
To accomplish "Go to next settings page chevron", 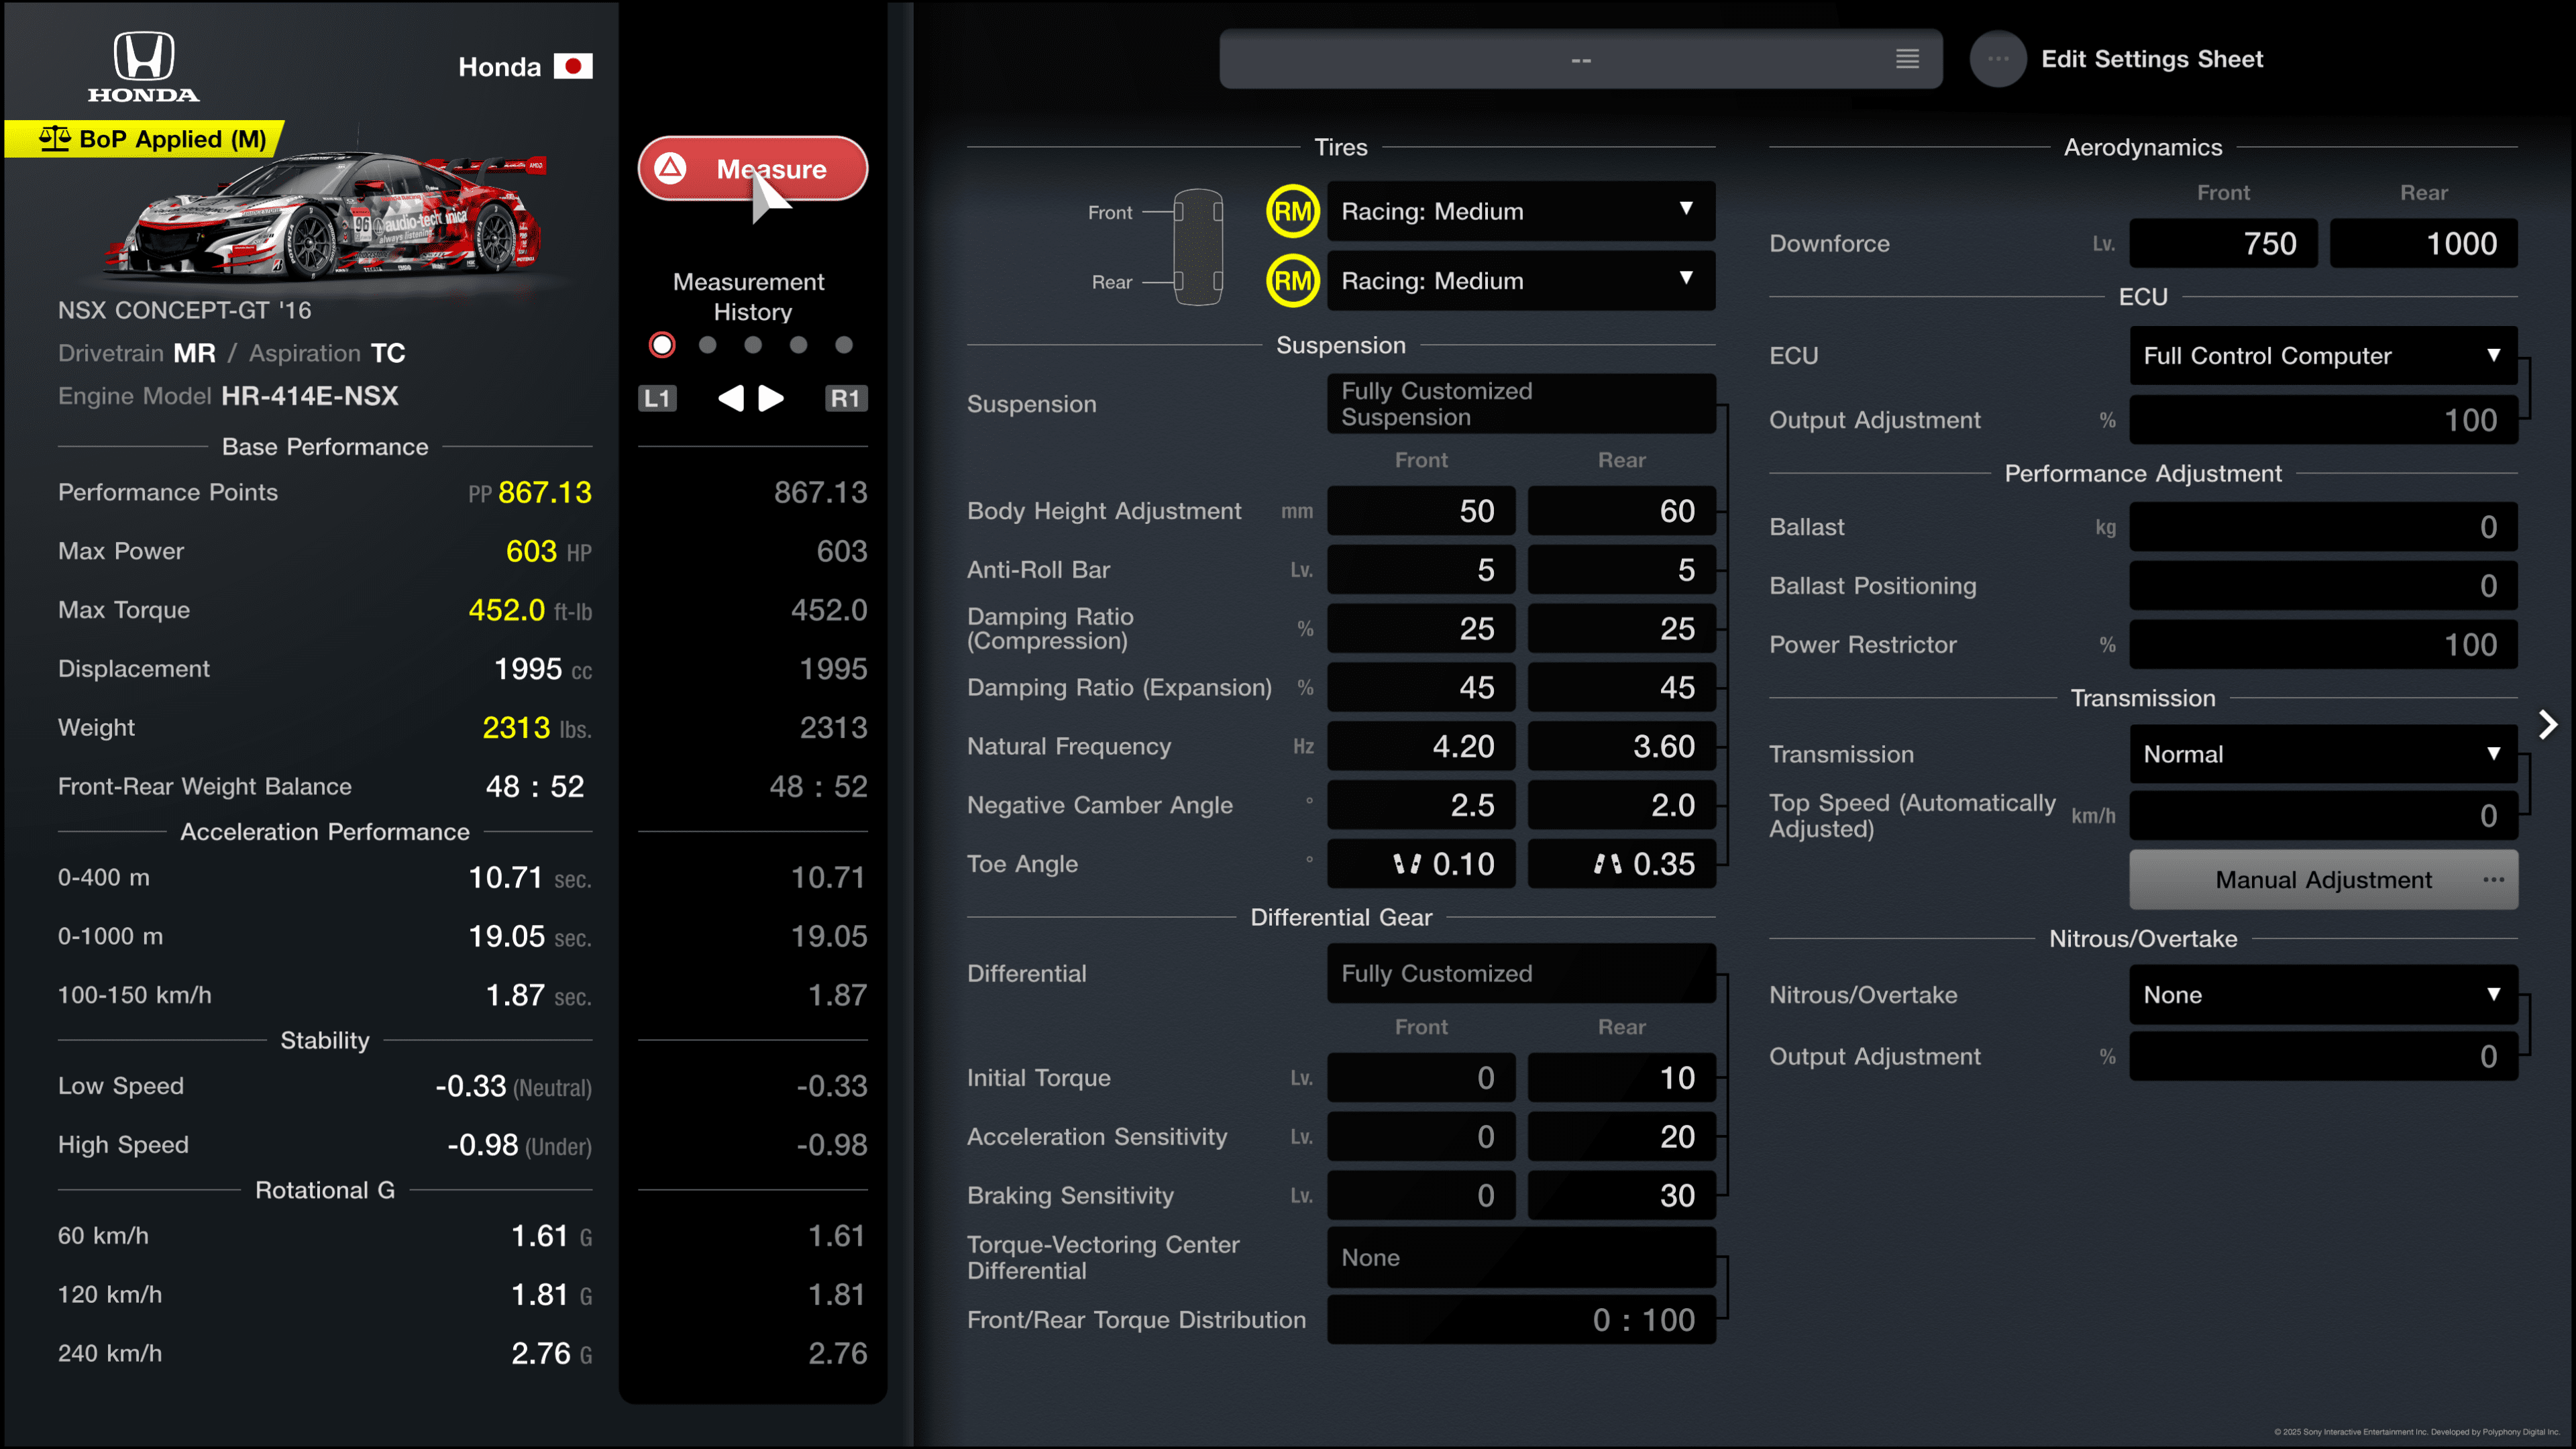I will point(2548,725).
